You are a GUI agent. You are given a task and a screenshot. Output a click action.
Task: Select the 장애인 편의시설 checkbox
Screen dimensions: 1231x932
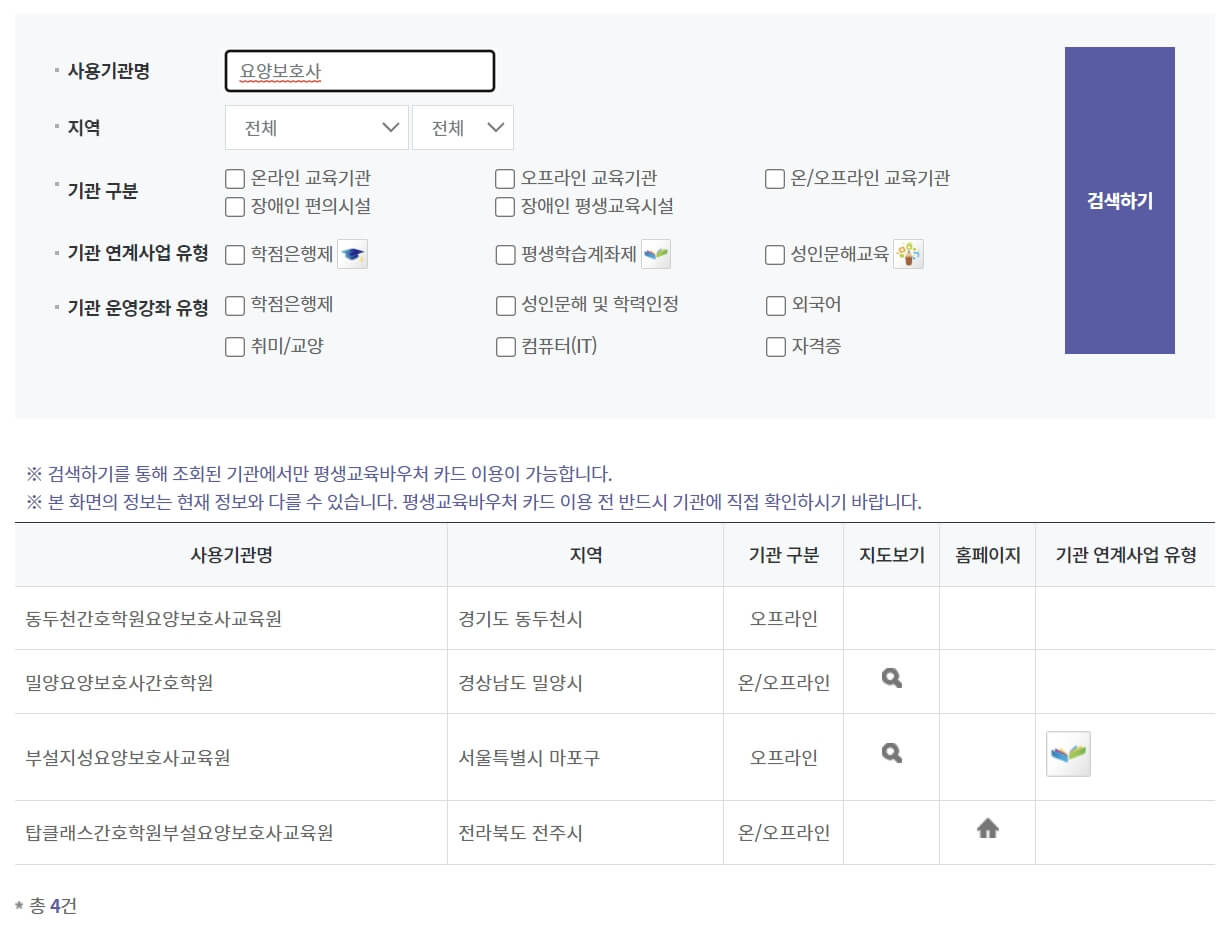click(x=235, y=207)
